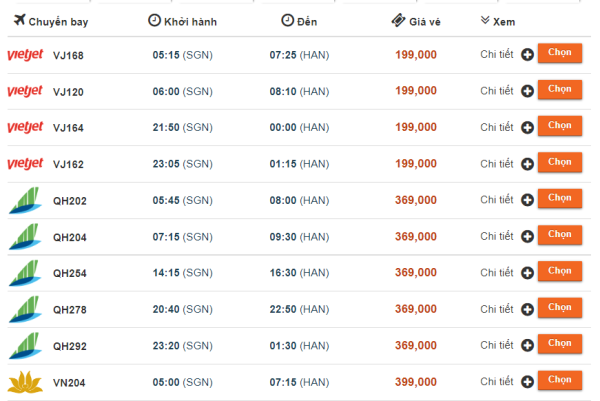
Task: Expand details plus icon for flight VJ168
Action: 527,54
